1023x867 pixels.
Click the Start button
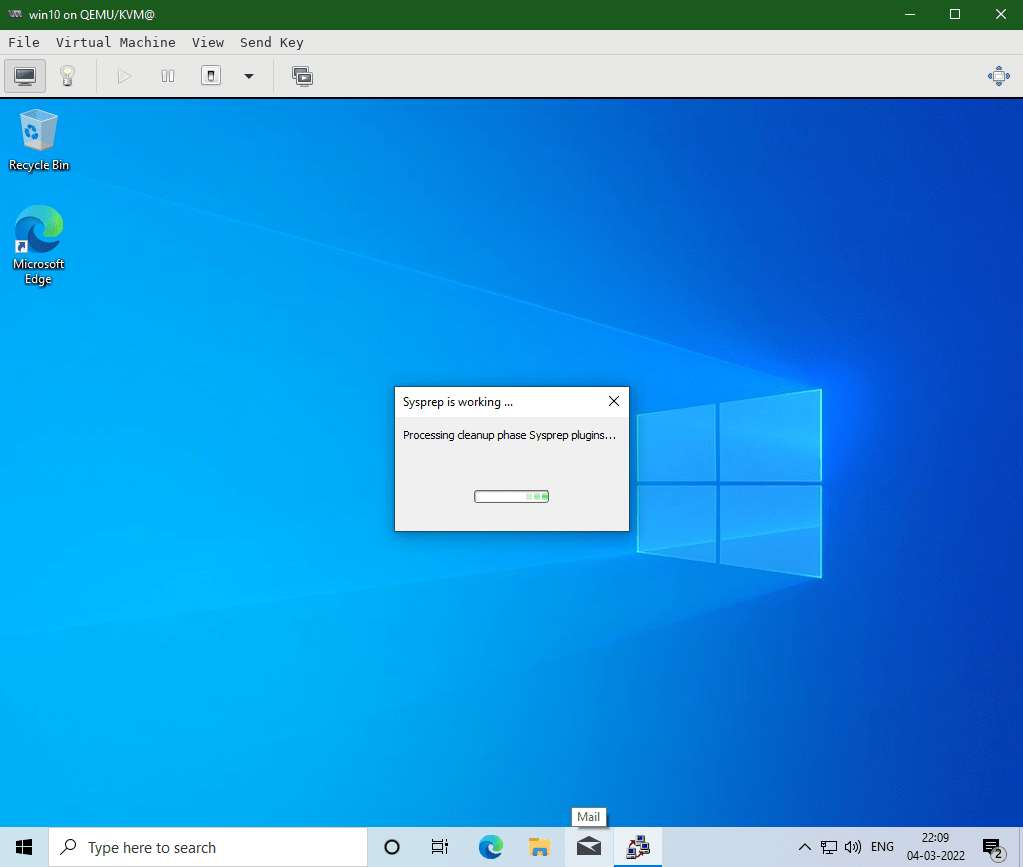click(22, 846)
